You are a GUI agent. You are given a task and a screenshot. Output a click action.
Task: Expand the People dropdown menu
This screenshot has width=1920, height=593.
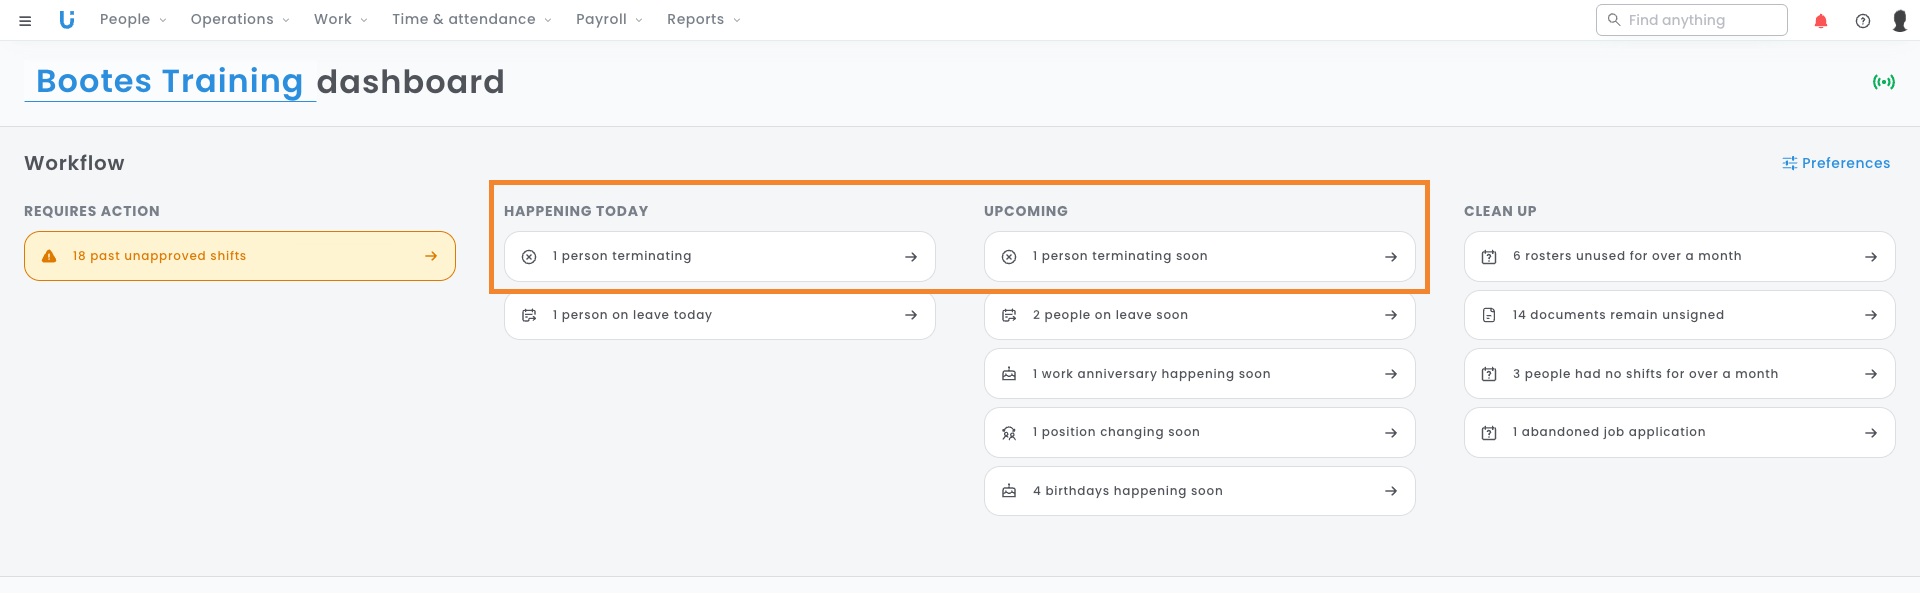click(x=133, y=20)
